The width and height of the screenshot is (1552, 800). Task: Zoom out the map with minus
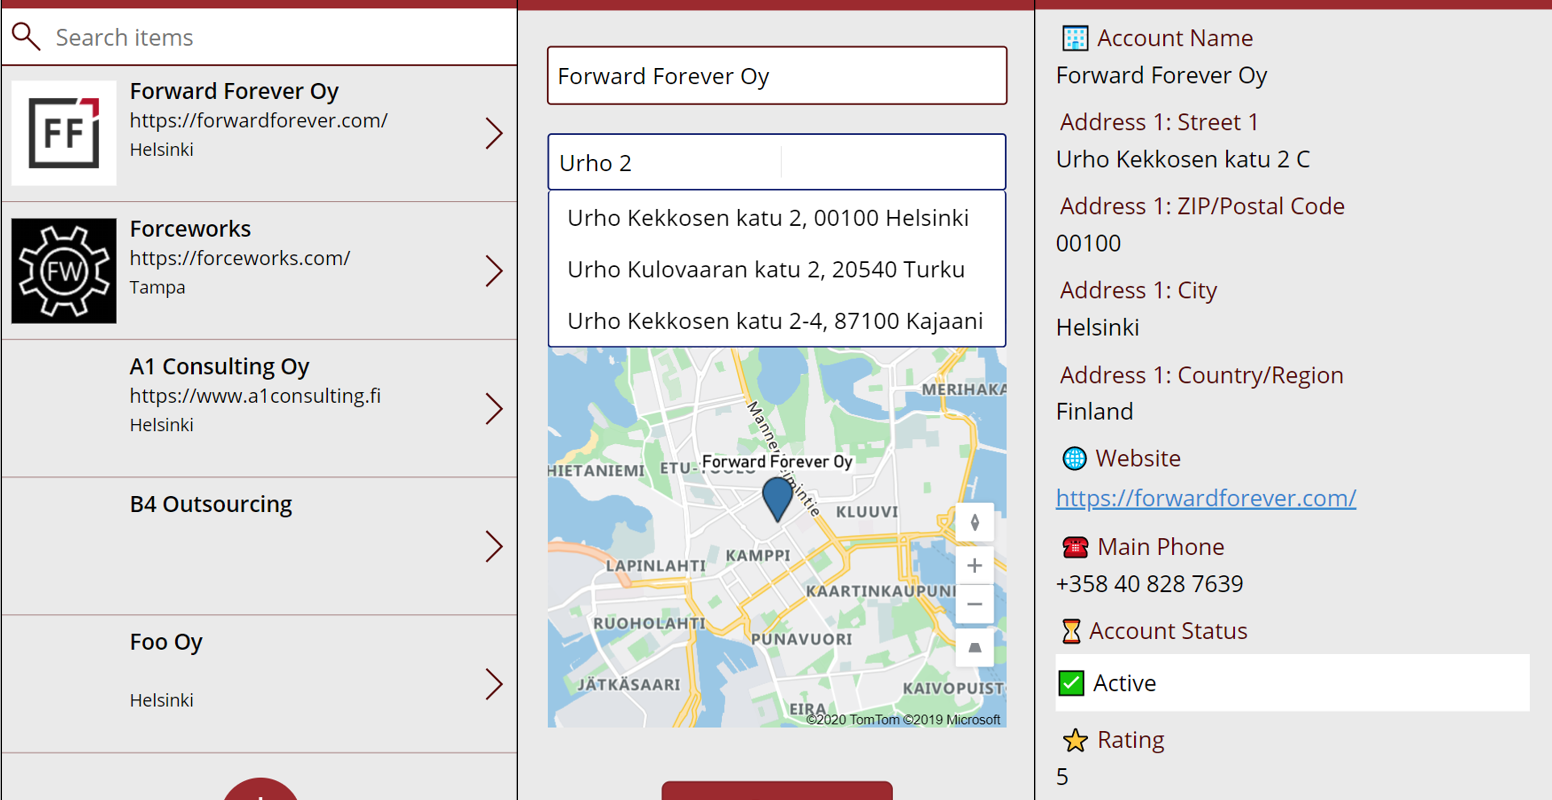(x=975, y=605)
